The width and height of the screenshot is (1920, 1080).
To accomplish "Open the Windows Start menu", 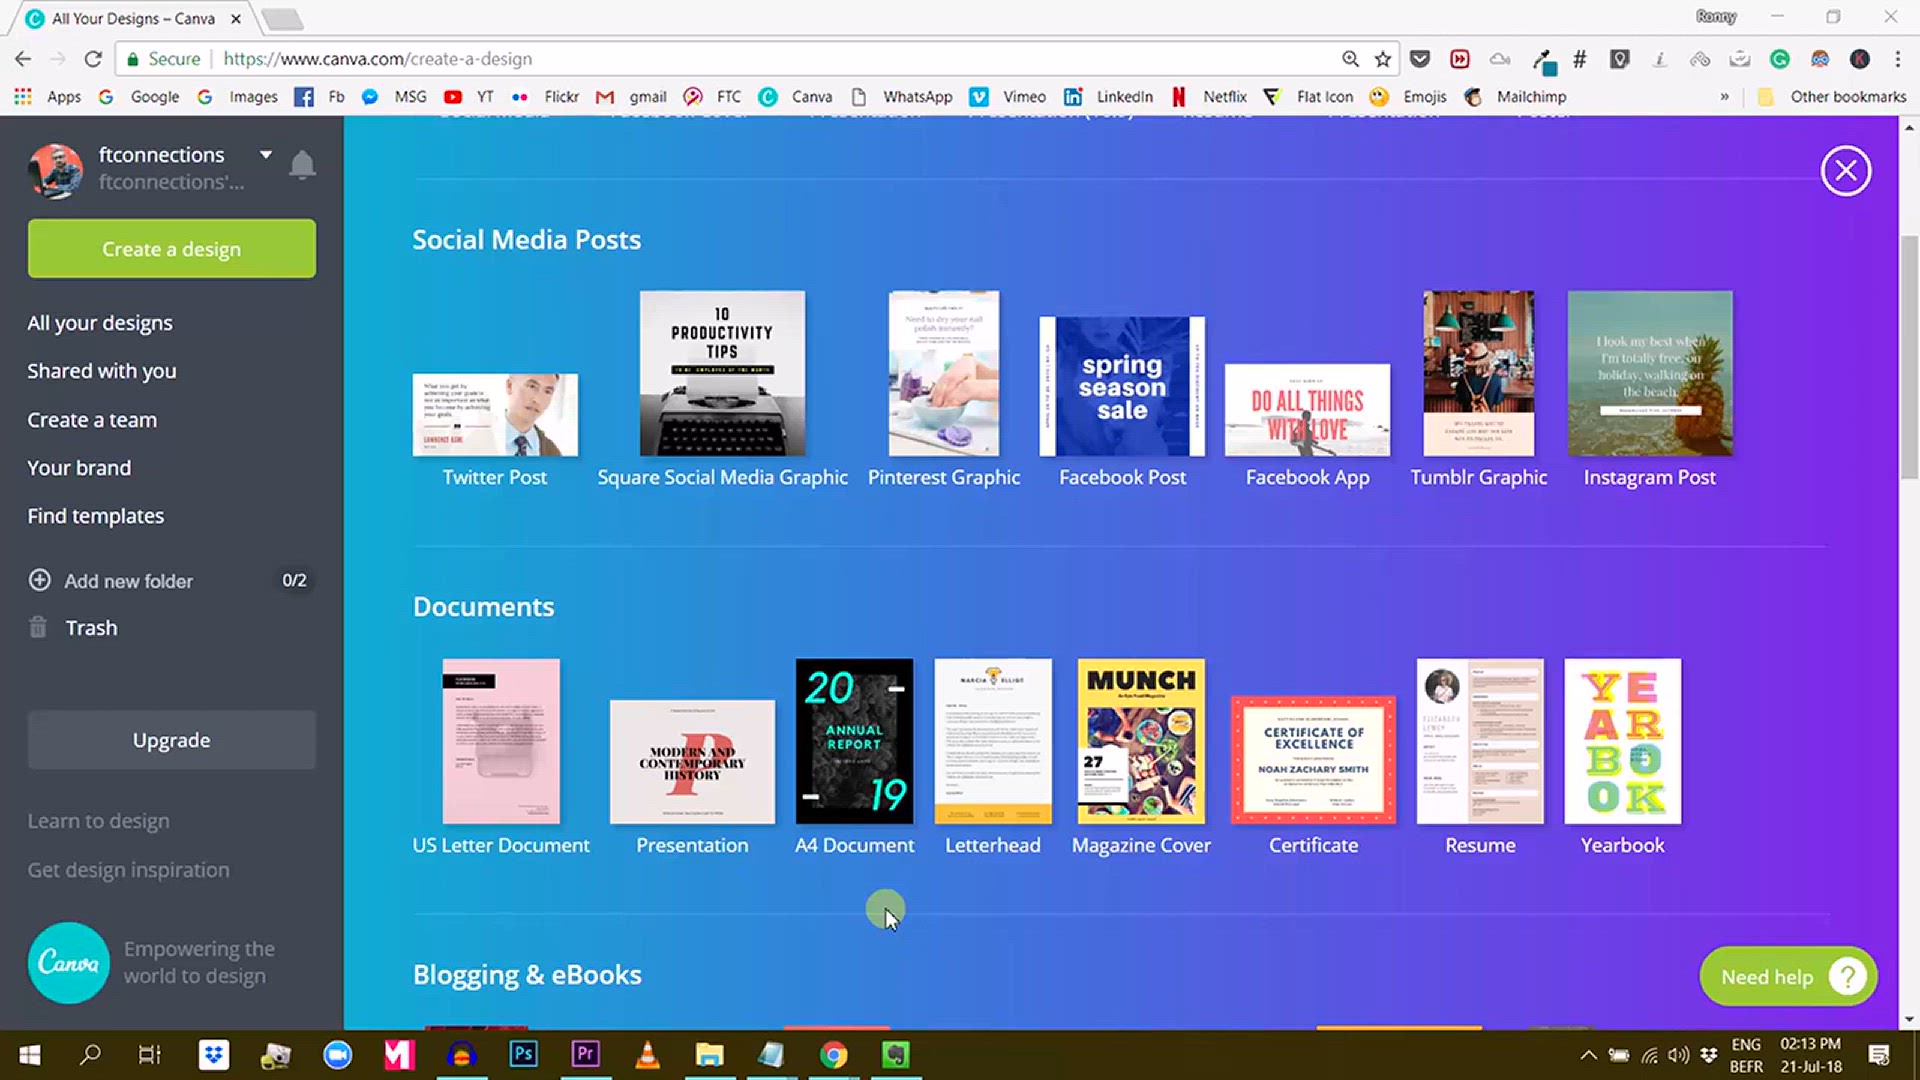I will [30, 1055].
